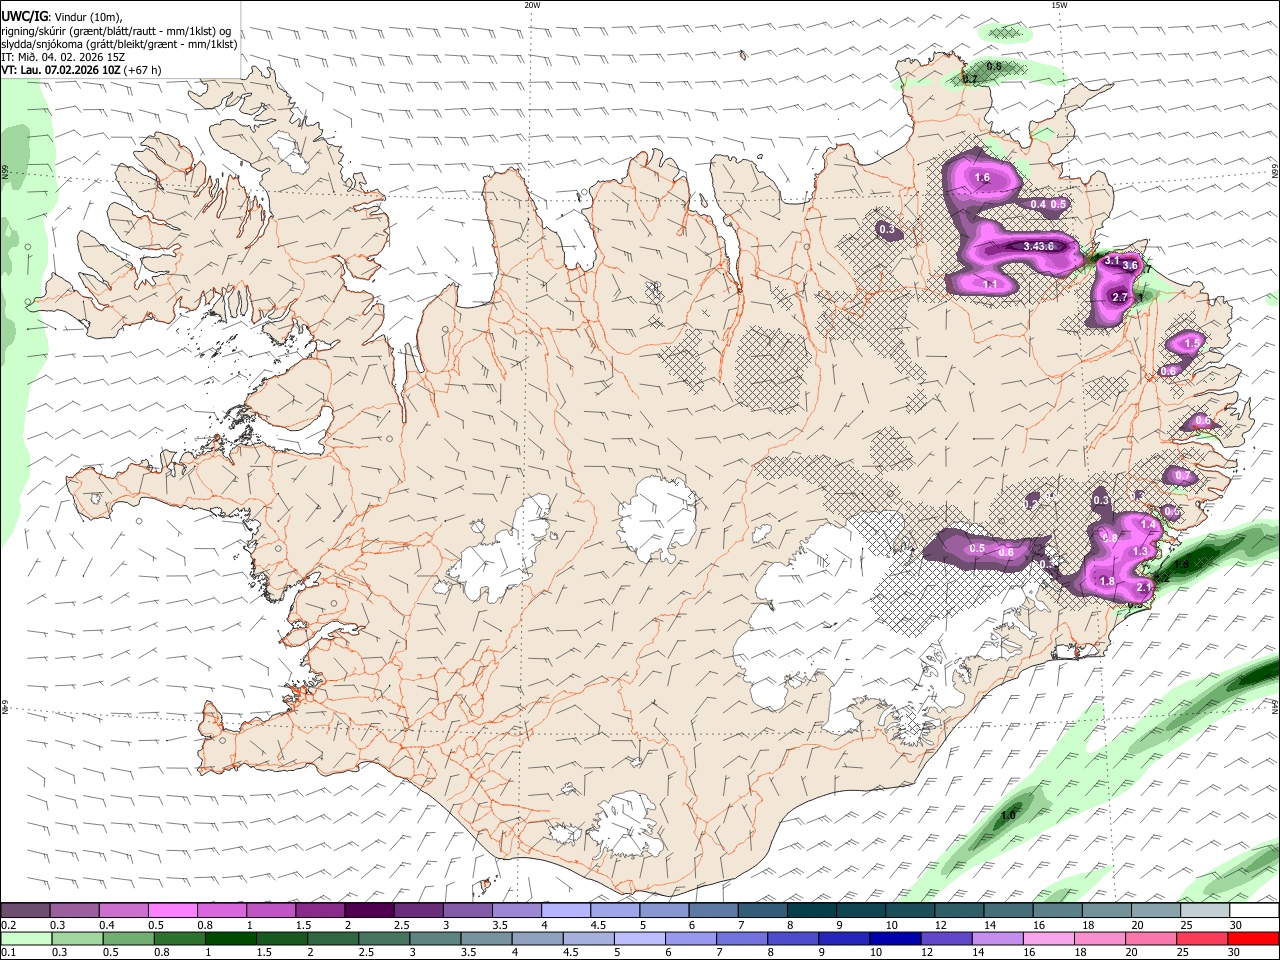1280x960 pixels.
Task: Click the 0.2 label on the snow scale
Action: point(8,925)
